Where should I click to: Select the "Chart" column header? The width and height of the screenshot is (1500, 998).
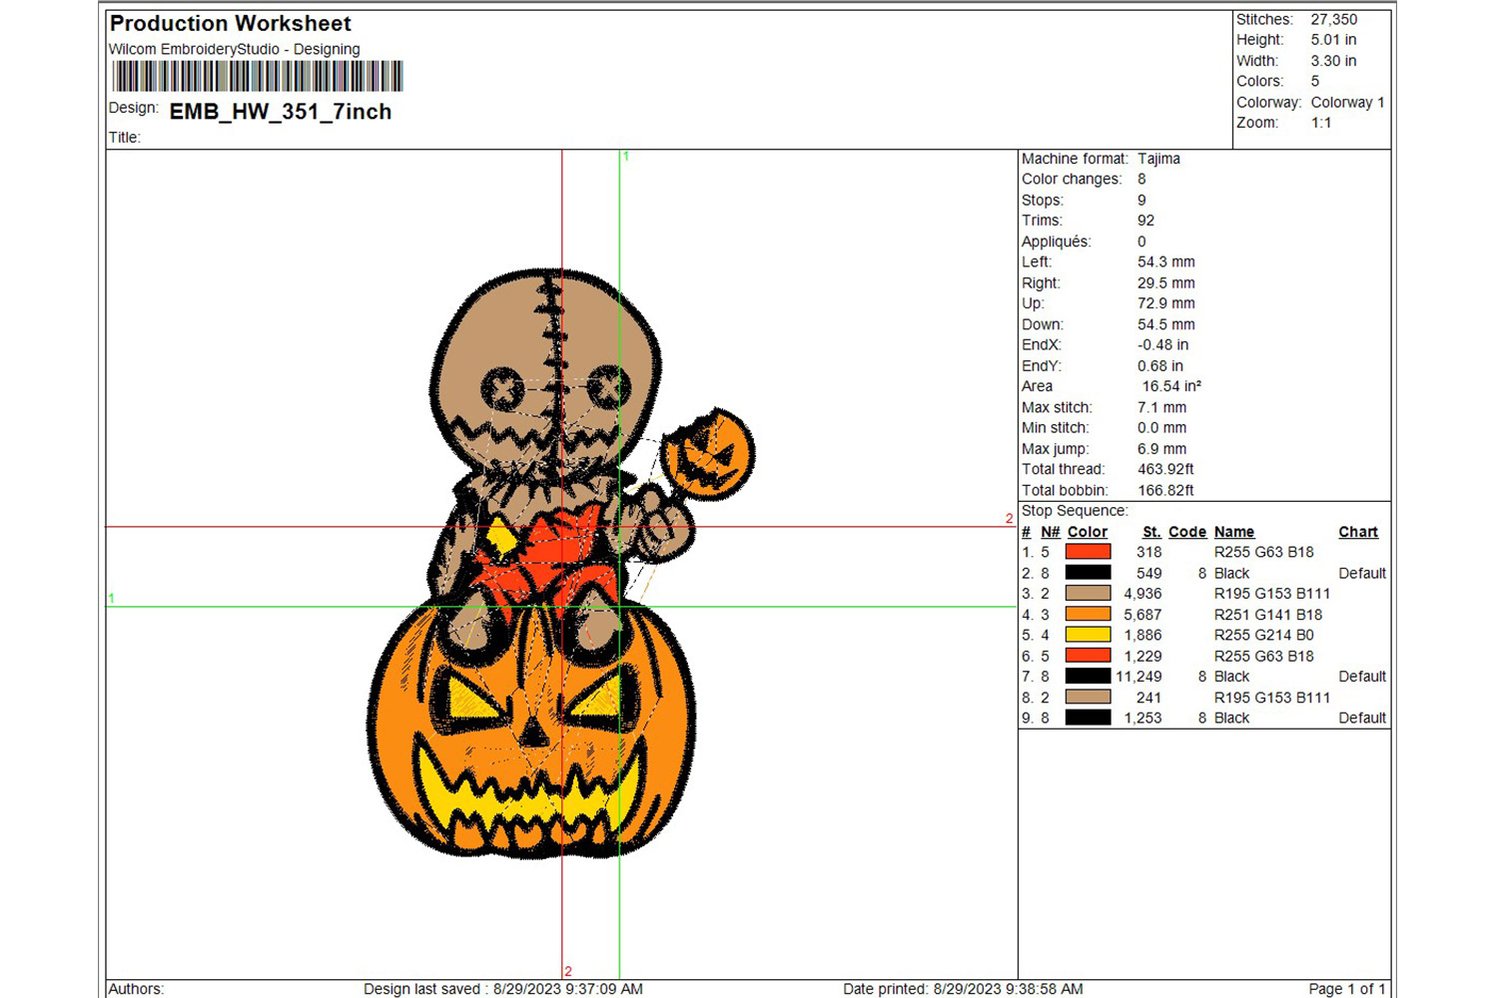(x=1358, y=532)
